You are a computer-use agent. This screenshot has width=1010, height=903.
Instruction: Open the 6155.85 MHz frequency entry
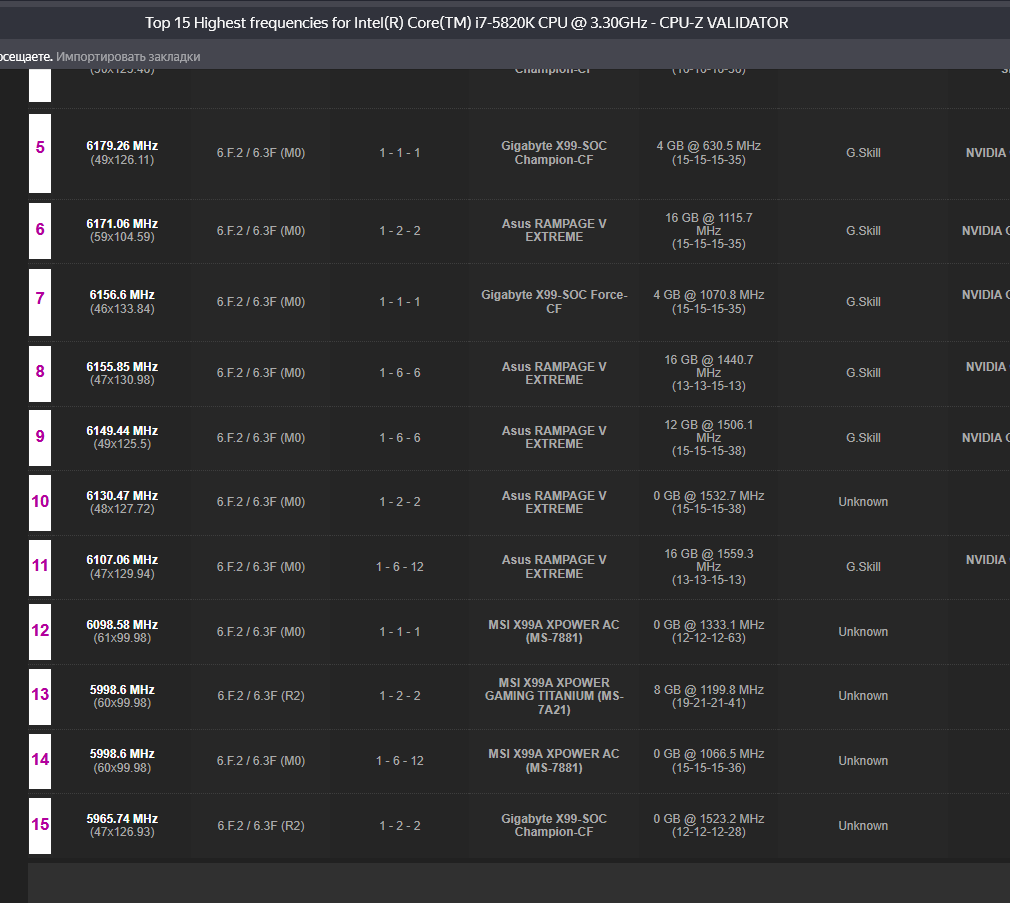[122, 366]
